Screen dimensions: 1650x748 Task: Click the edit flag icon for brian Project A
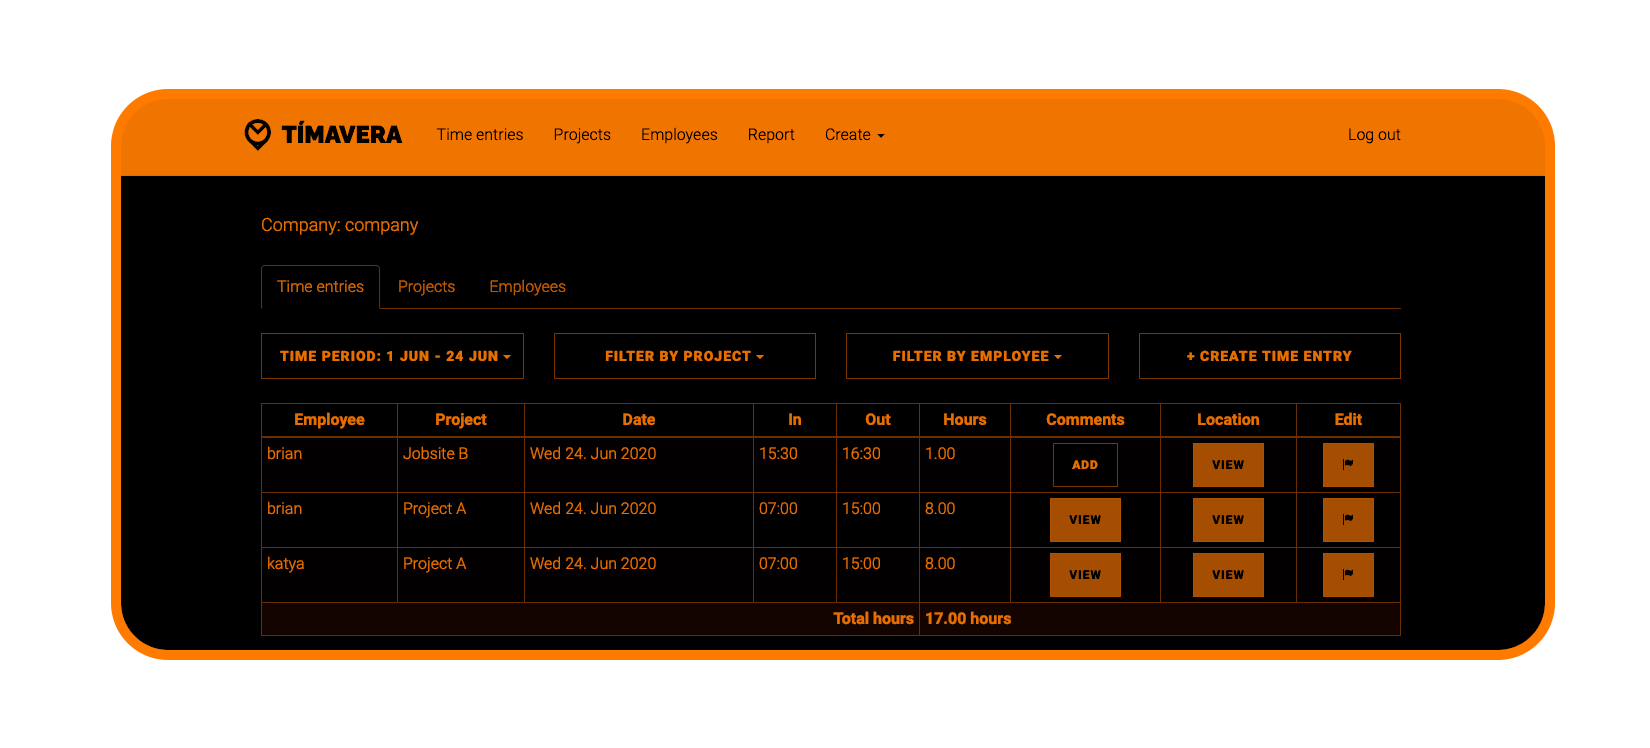[1348, 520]
